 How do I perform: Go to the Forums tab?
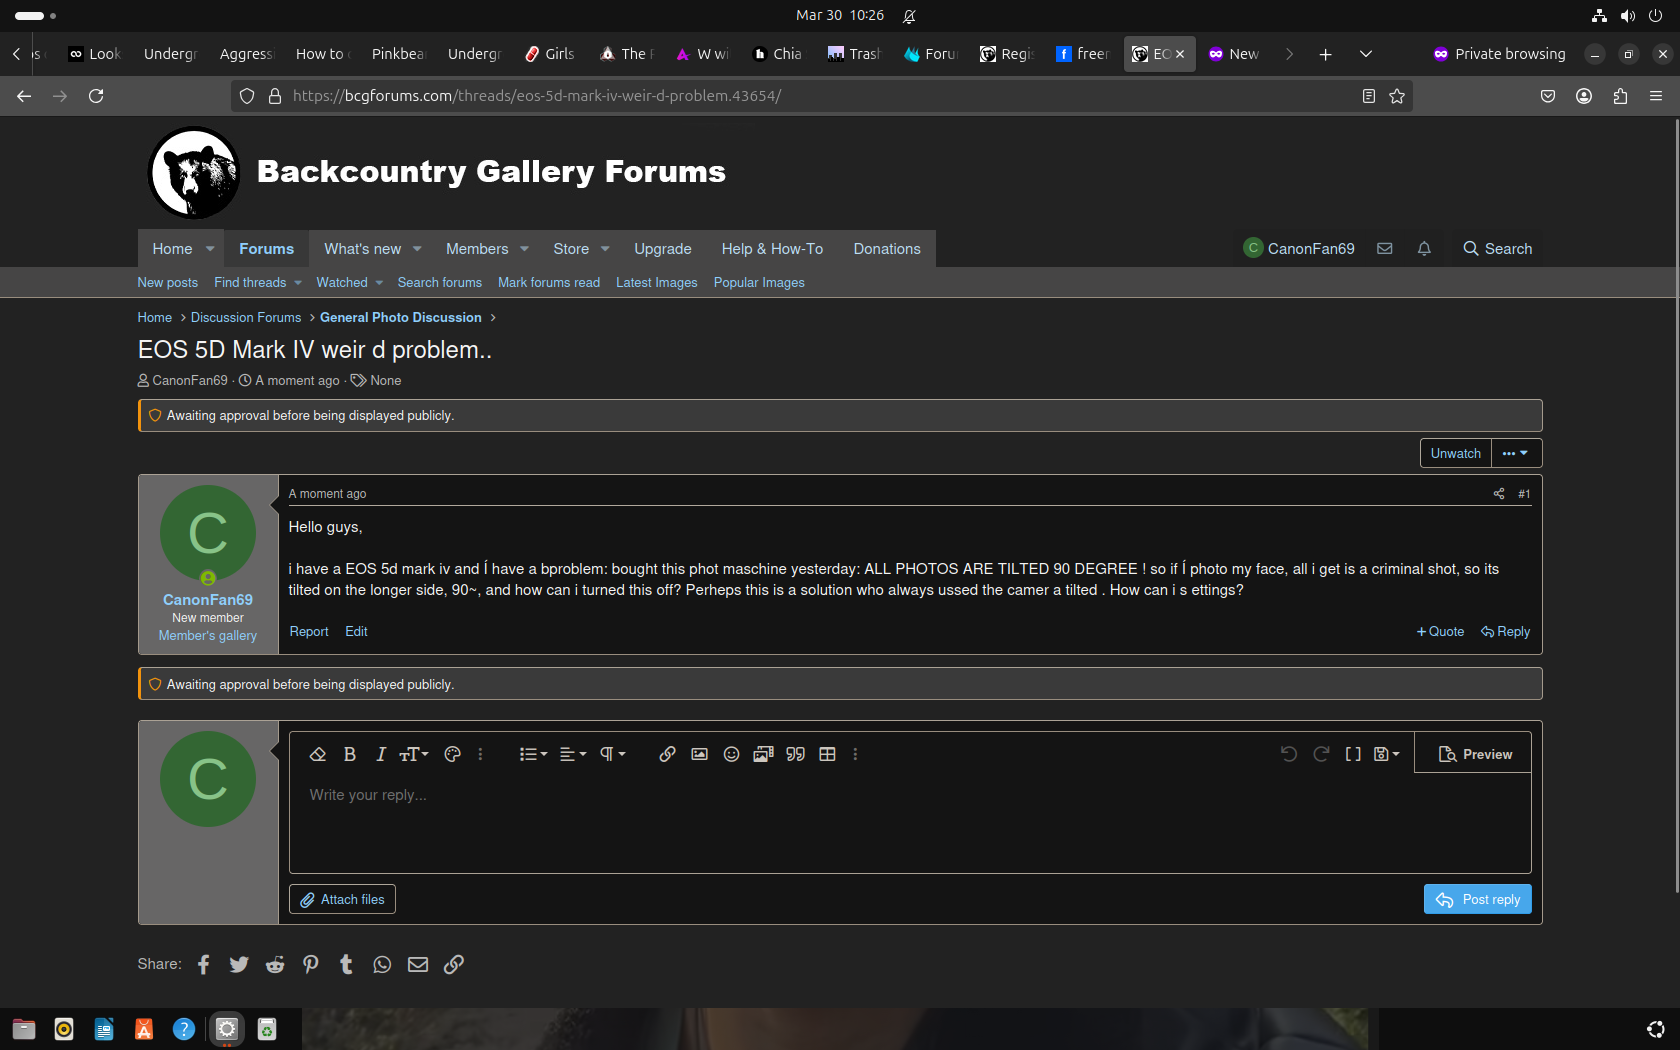[266, 249]
